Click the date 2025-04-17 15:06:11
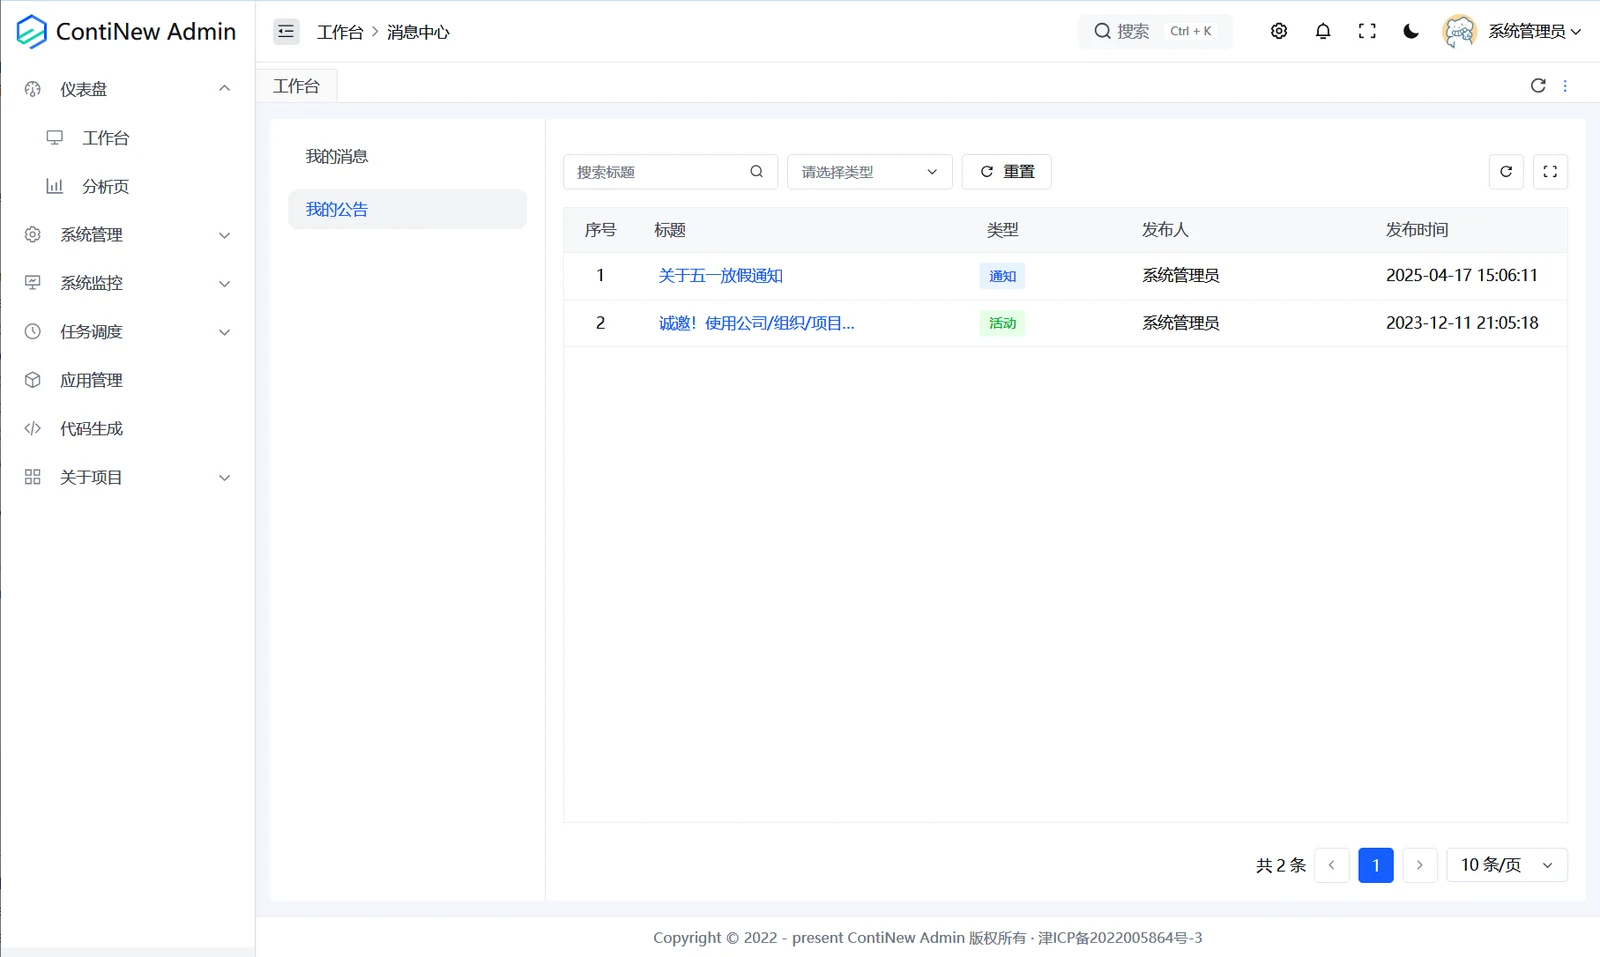This screenshot has height=957, width=1600. pos(1461,275)
